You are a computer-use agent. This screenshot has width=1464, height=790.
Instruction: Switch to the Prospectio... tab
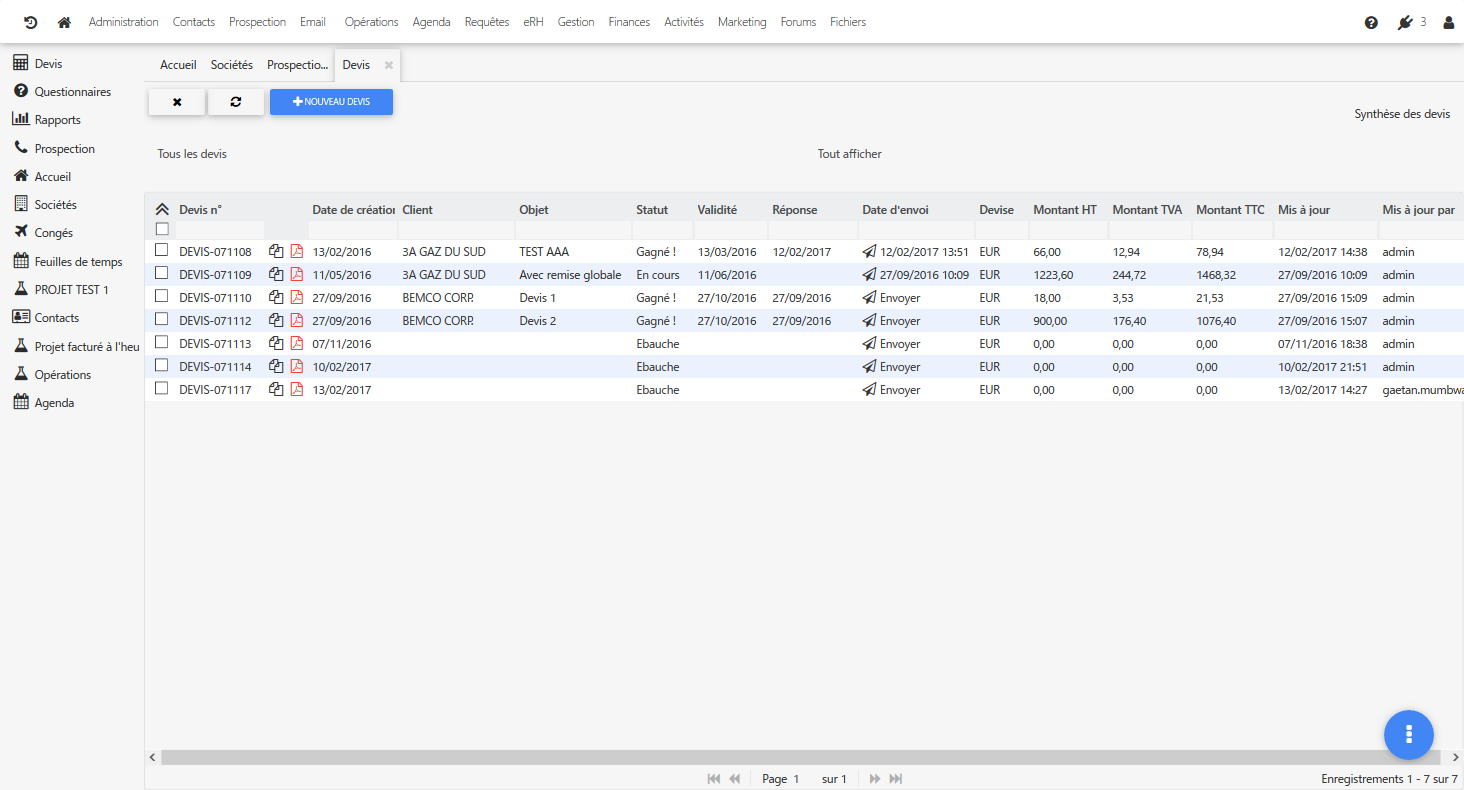coord(297,65)
